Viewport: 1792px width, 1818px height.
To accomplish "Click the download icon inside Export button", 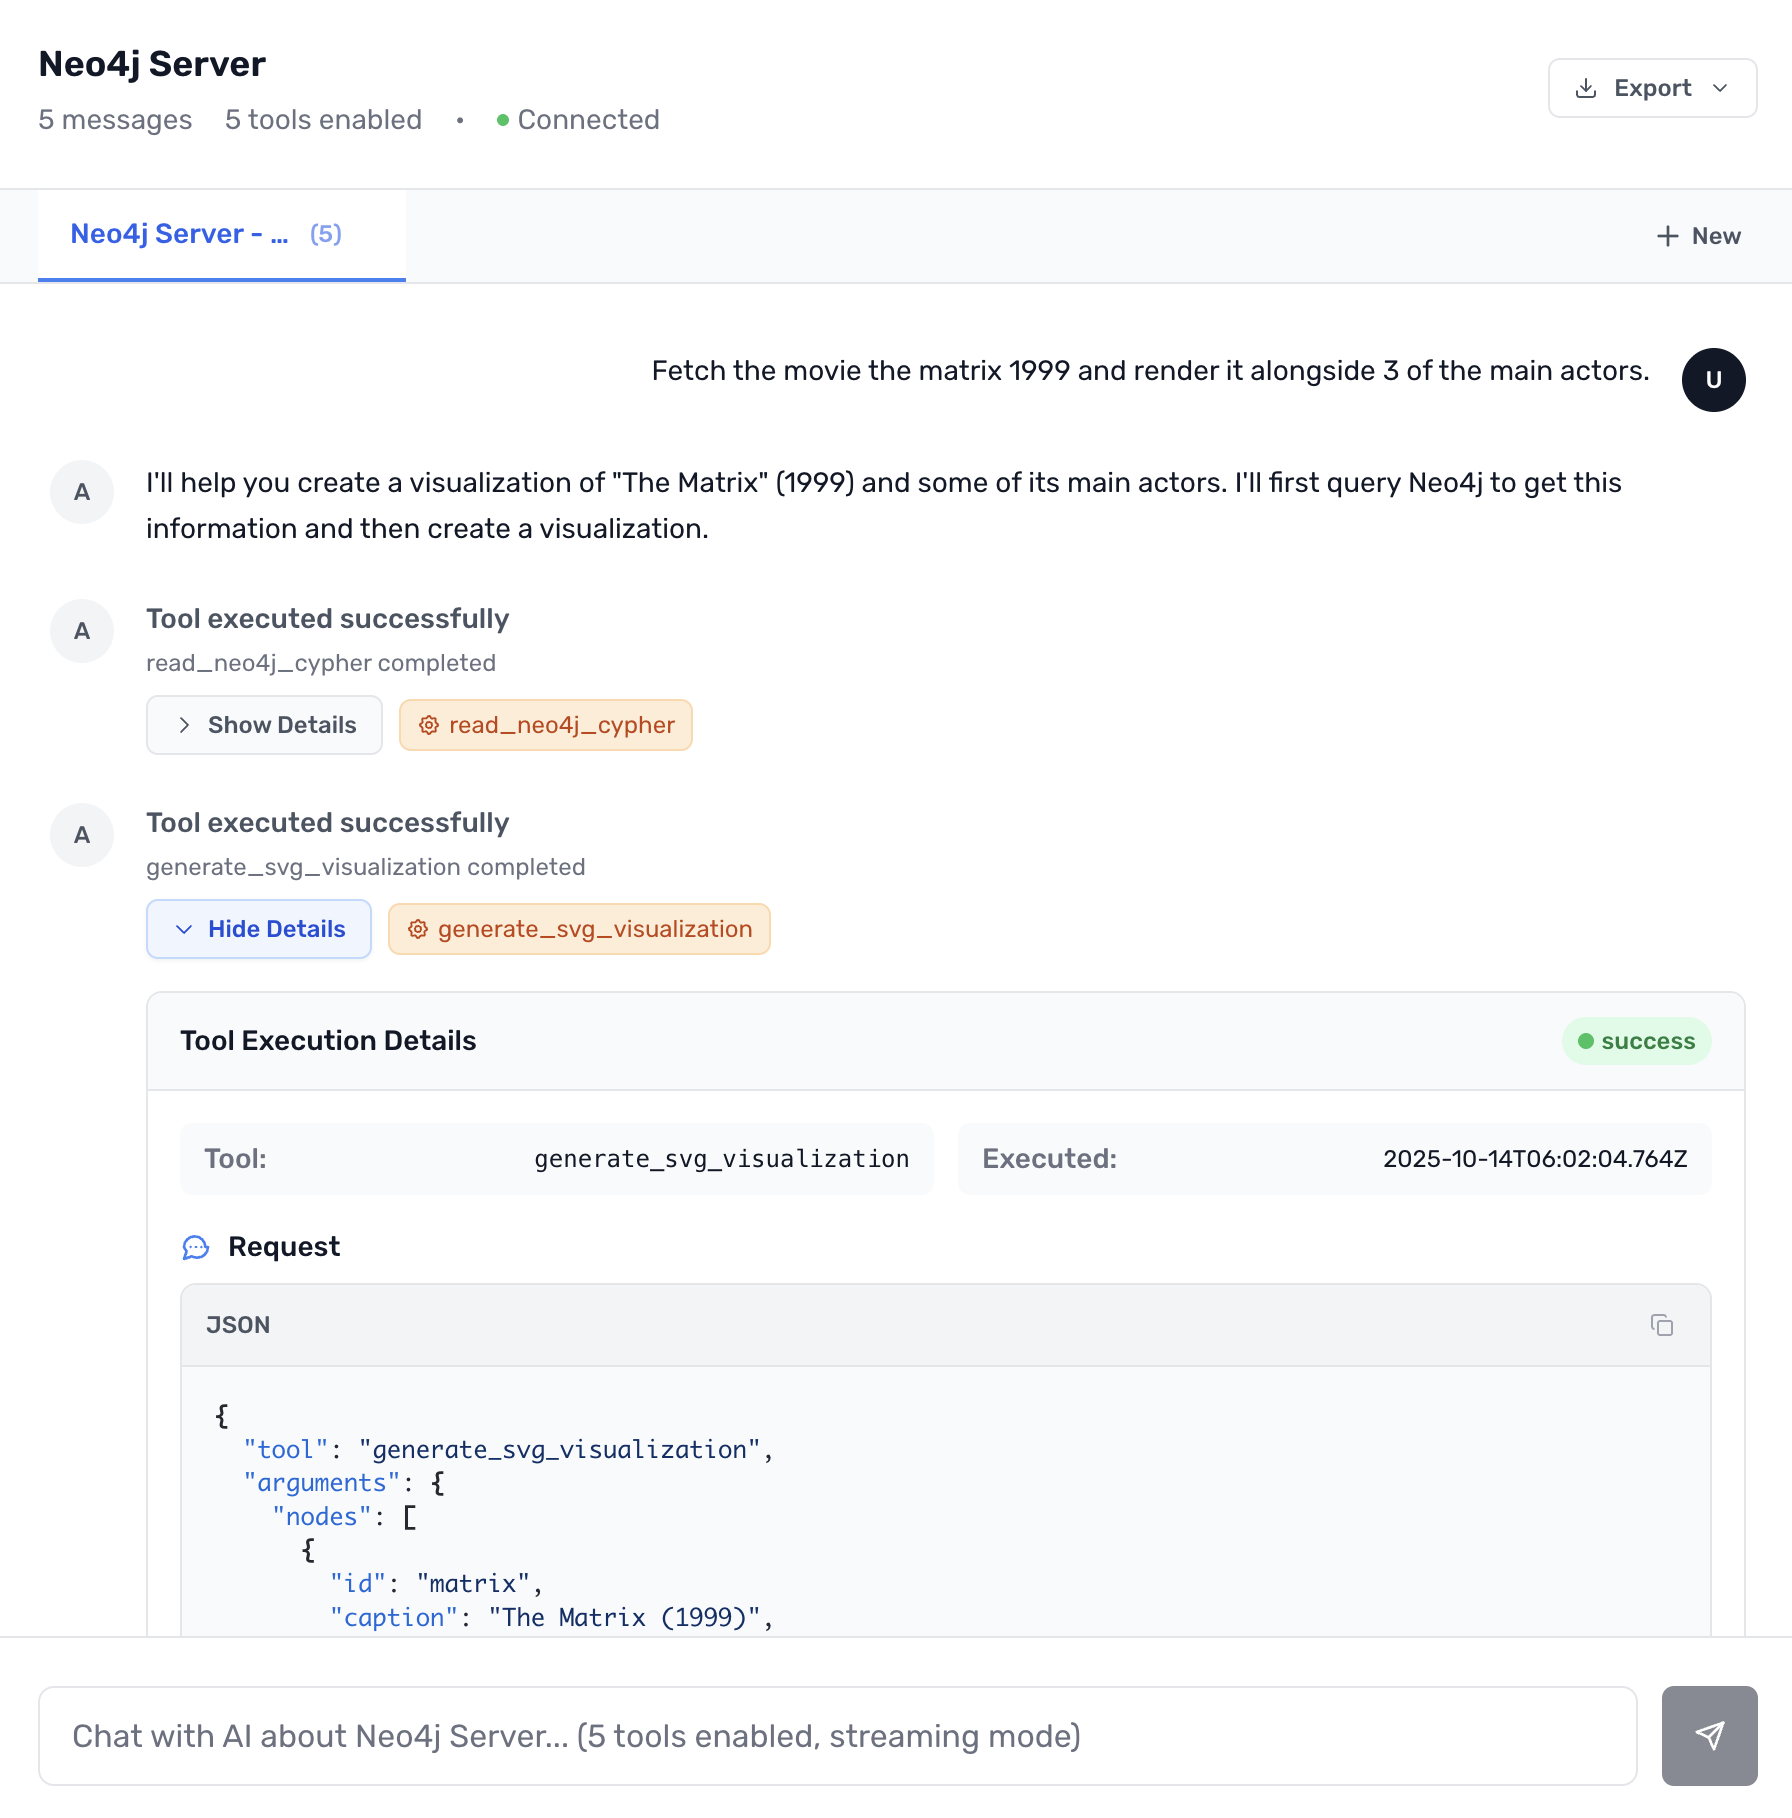I will (1586, 88).
